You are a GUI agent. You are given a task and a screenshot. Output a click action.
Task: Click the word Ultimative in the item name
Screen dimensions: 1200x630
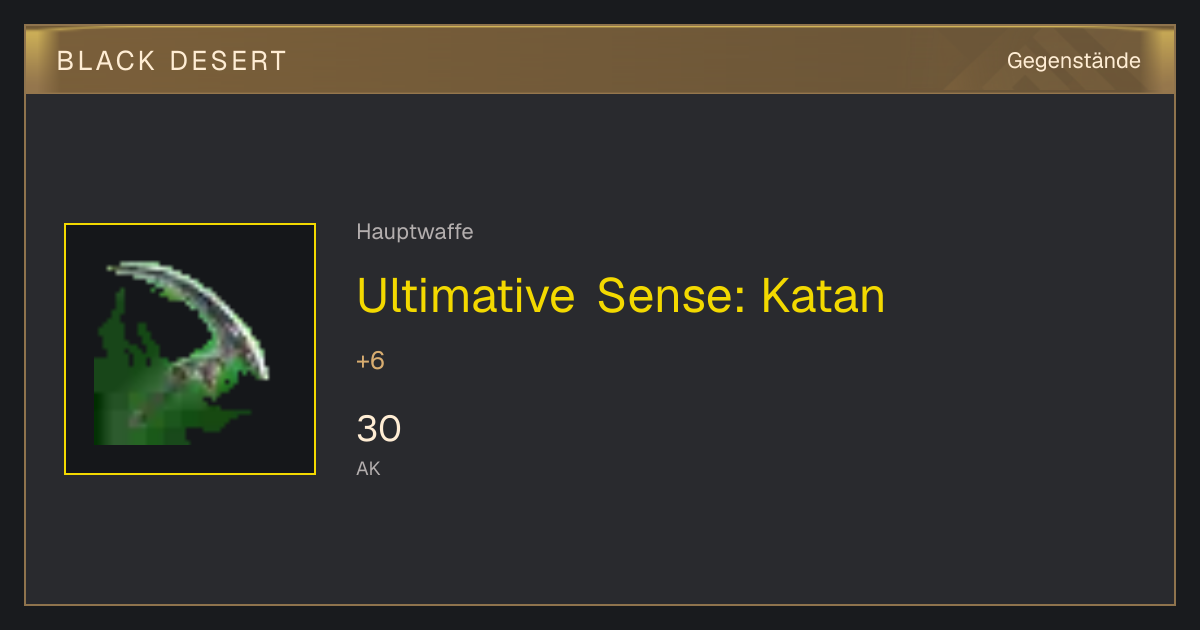pos(465,296)
